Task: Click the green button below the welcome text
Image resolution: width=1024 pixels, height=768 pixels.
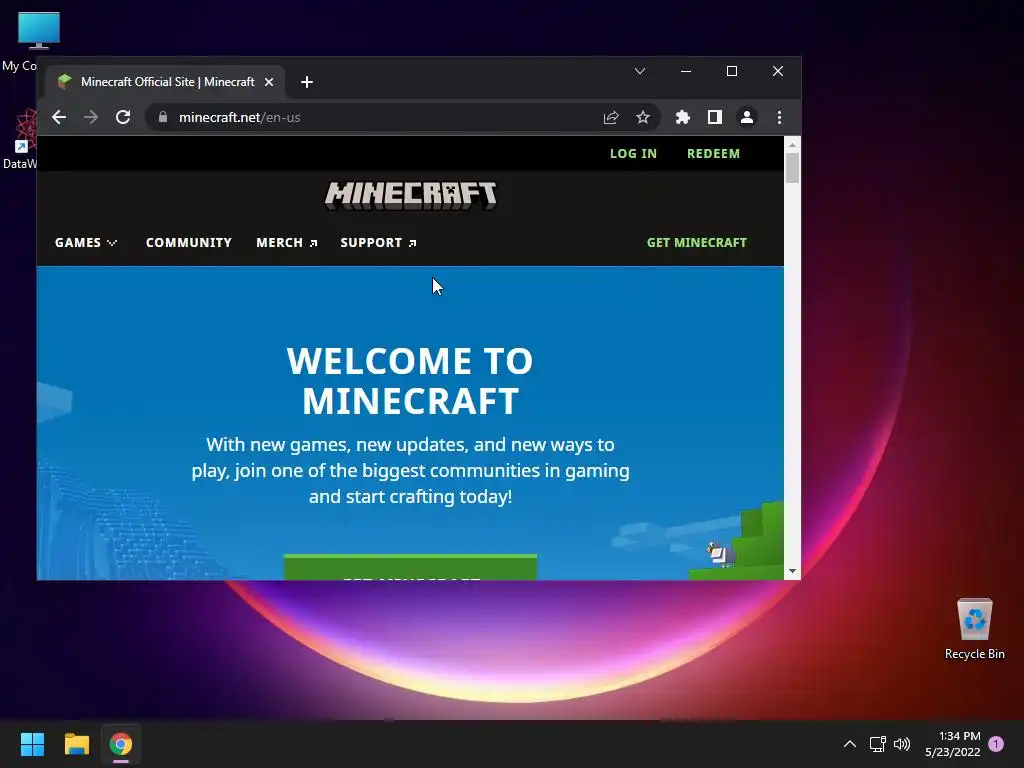Action: tap(411, 567)
